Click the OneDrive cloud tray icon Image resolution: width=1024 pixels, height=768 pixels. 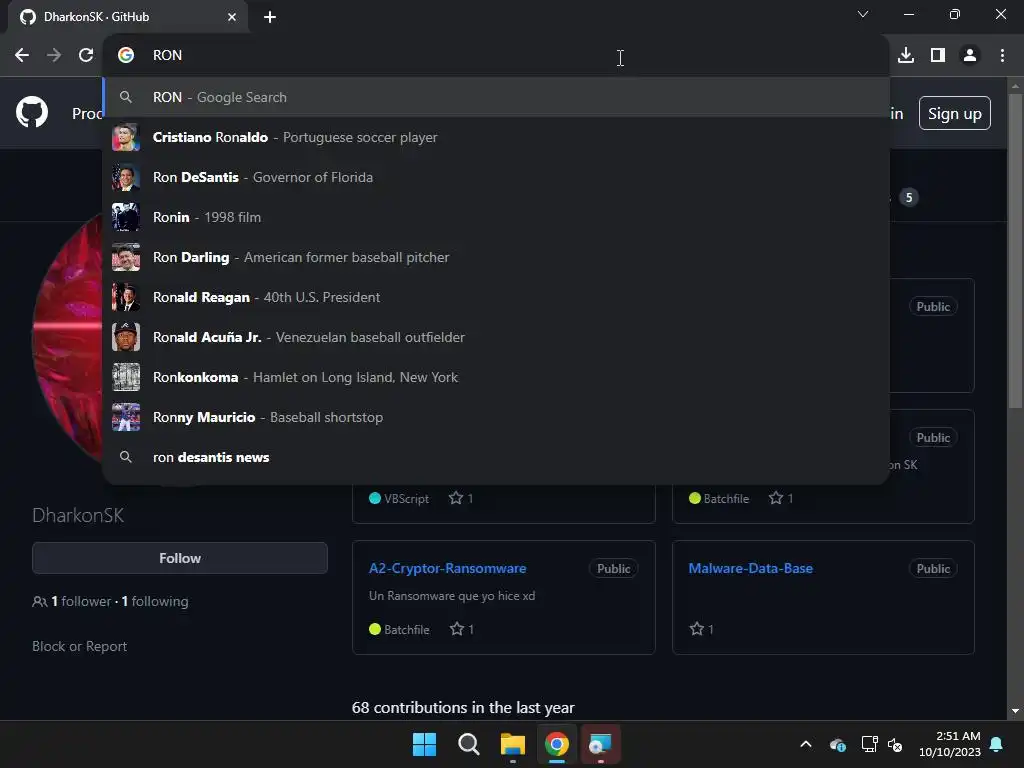837,744
